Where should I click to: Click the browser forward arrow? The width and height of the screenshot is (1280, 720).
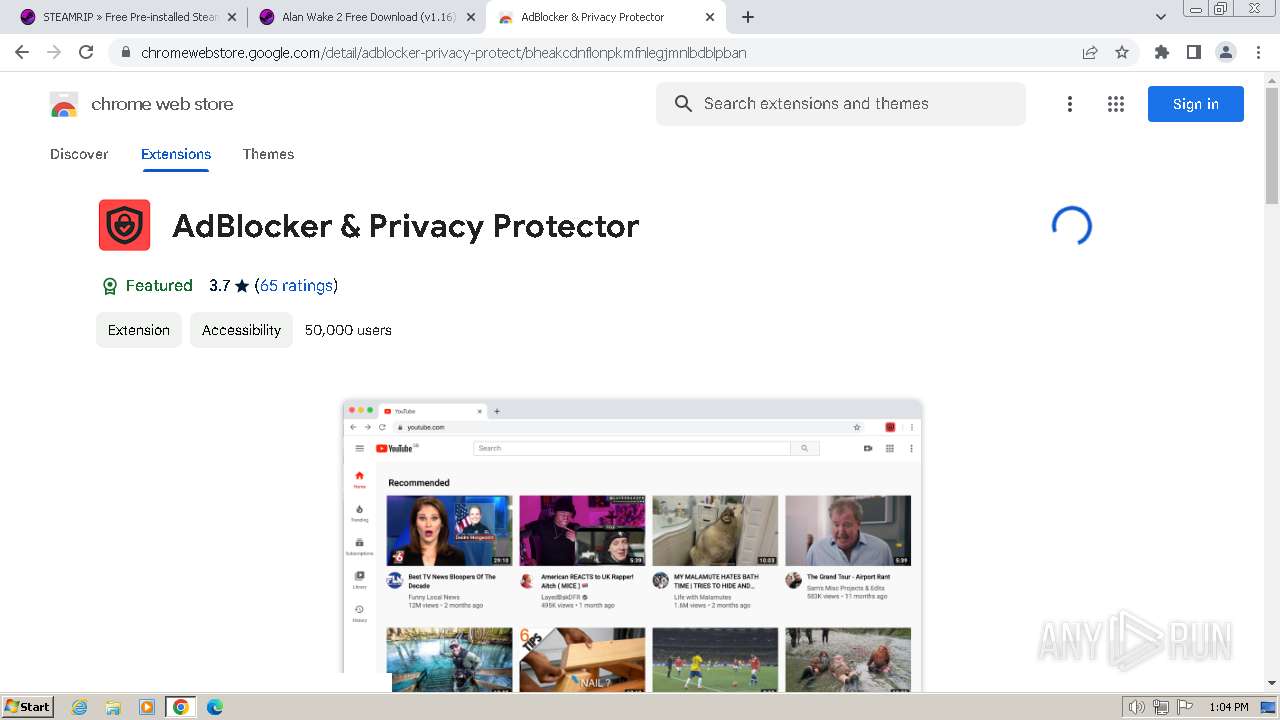54,52
